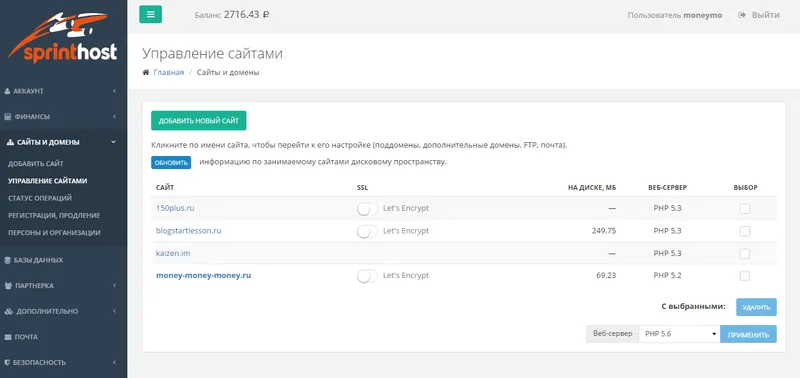
Task: Open the kaizen.im site link
Action: [x=173, y=254]
